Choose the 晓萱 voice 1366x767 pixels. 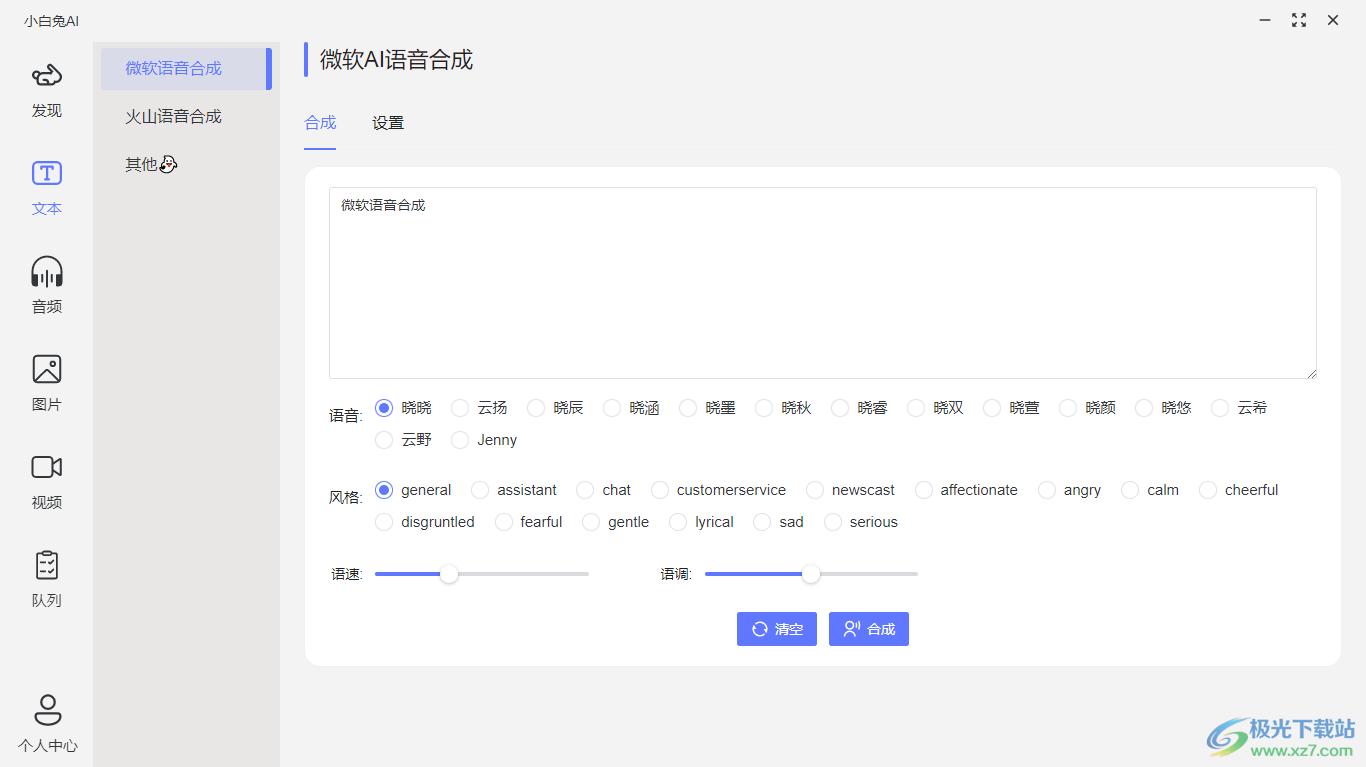pos(992,408)
